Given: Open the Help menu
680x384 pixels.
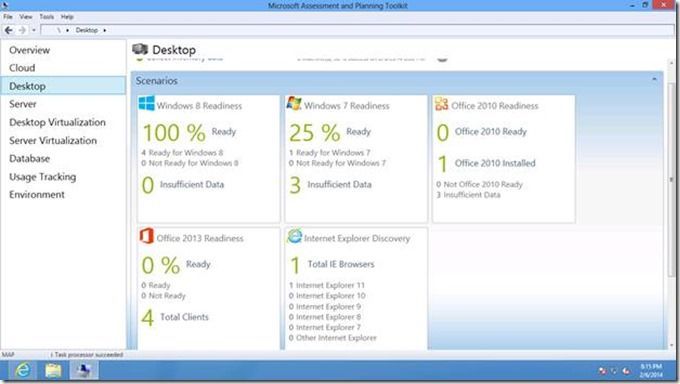Looking at the screenshot, I should click(x=67, y=16).
